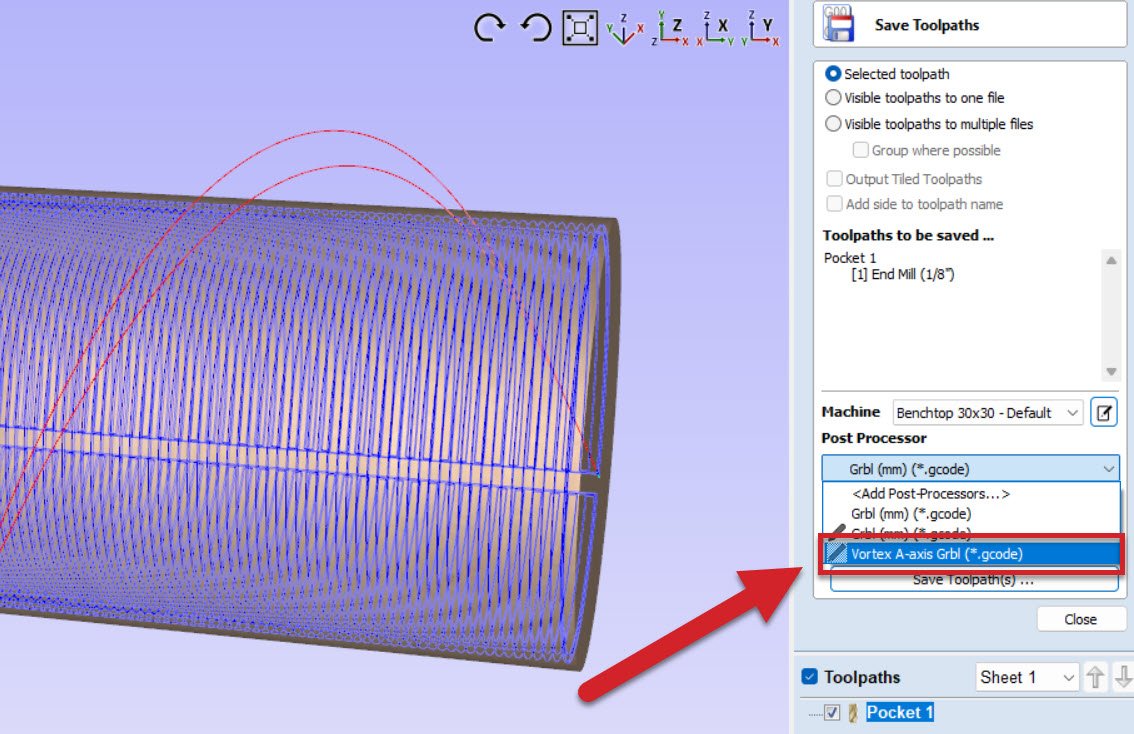Choose the Add Post-Processors entry
This screenshot has height=734, width=1134.
(x=930, y=493)
